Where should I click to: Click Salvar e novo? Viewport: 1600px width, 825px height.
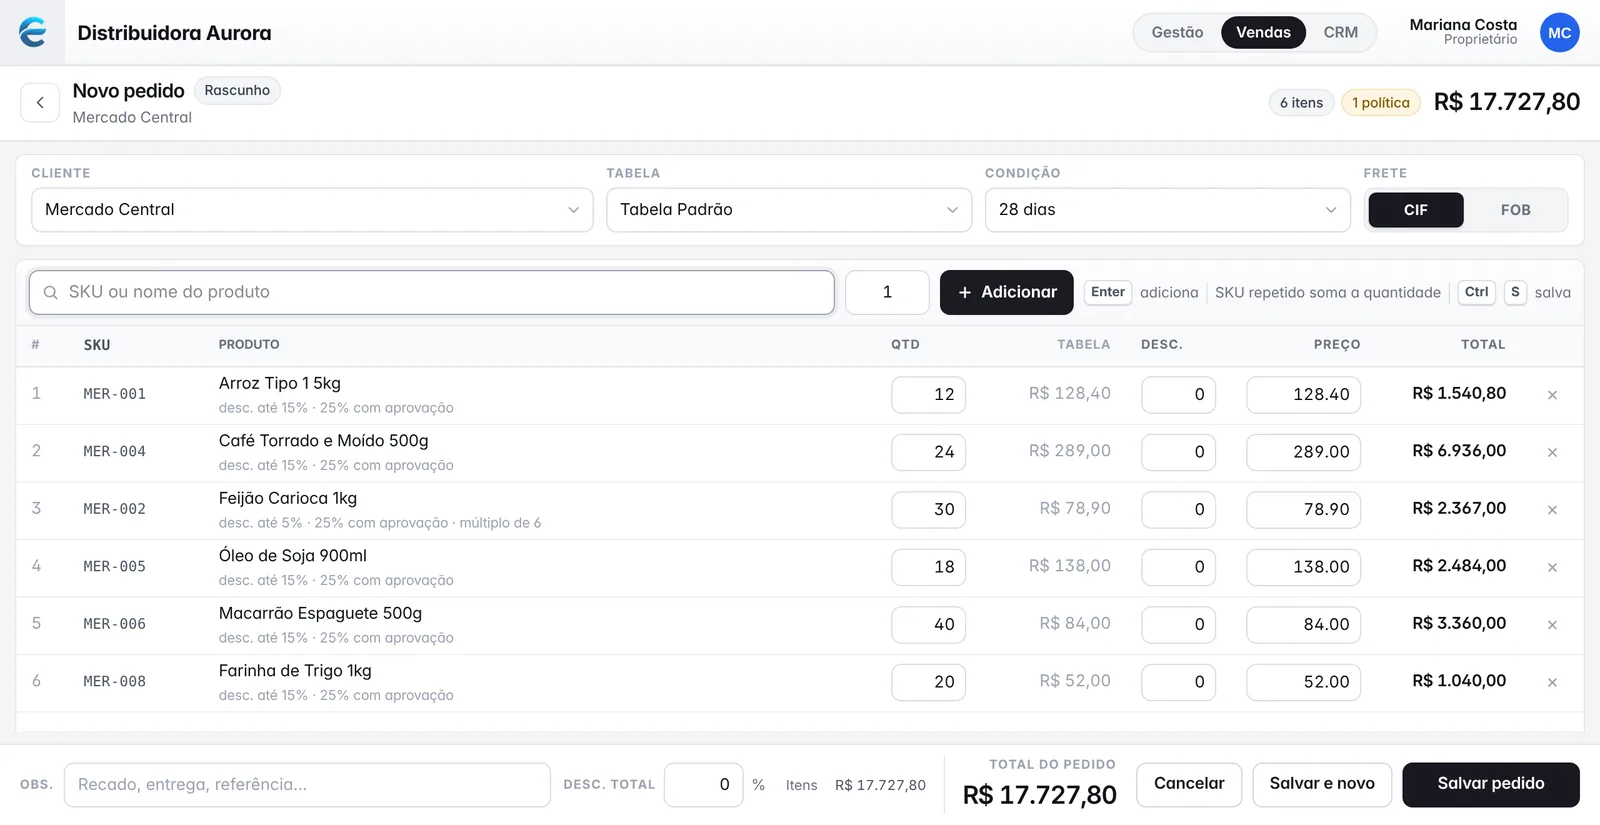[x=1322, y=784]
